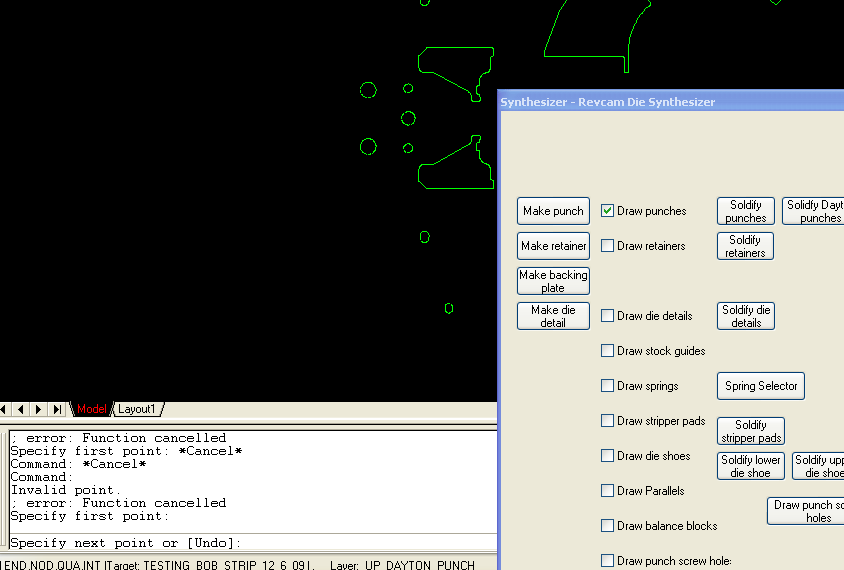Click Soldify lower die shoe button
Screen dimensions: 844x570
750,466
